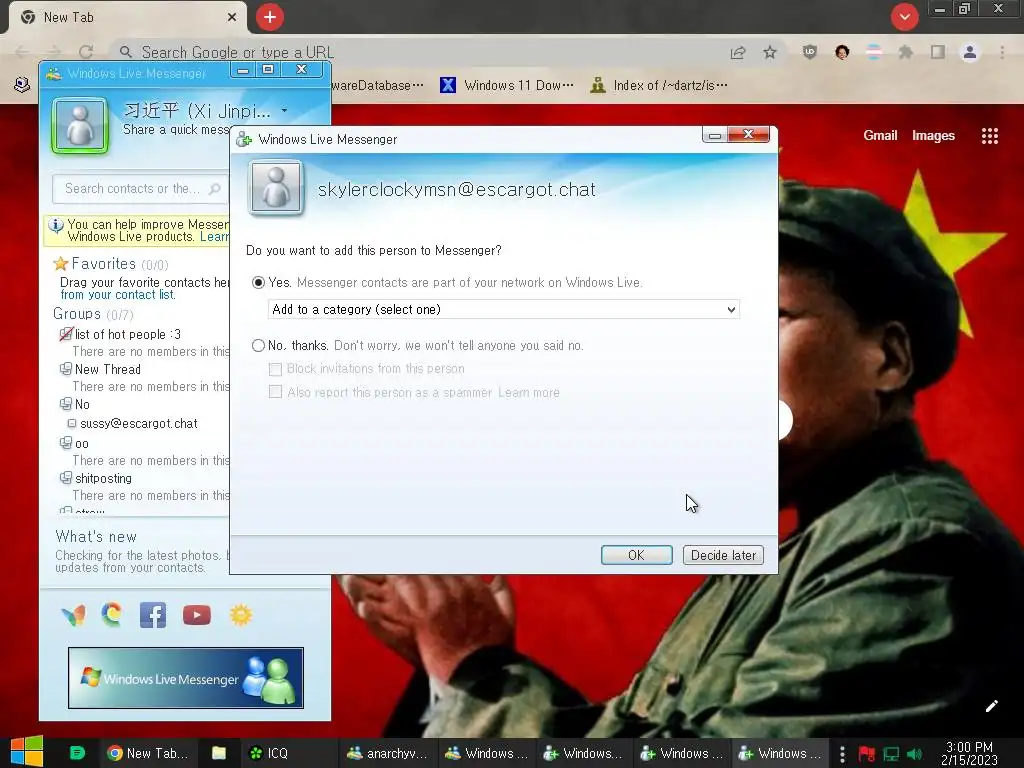Switch to anarchyv… taskbar item

coord(387,753)
